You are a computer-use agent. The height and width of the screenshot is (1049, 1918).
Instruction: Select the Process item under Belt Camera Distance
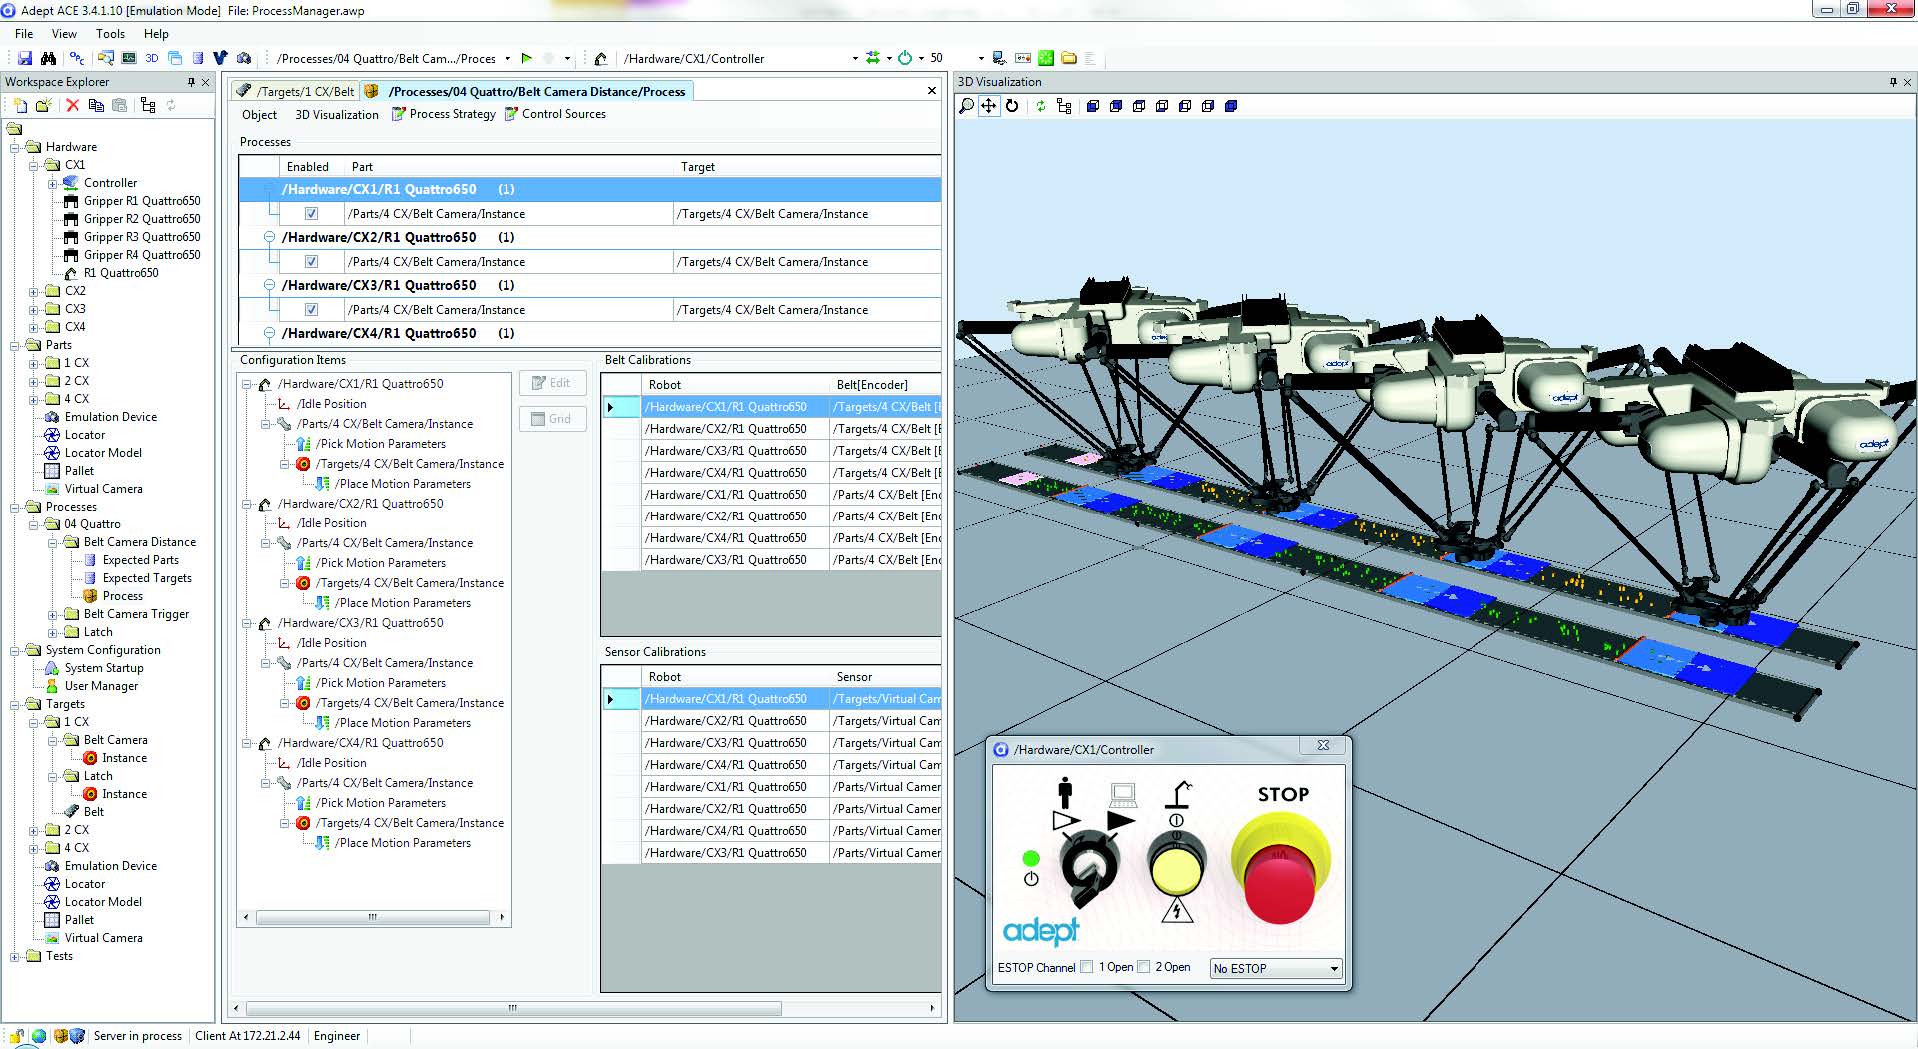pyautogui.click(x=122, y=596)
